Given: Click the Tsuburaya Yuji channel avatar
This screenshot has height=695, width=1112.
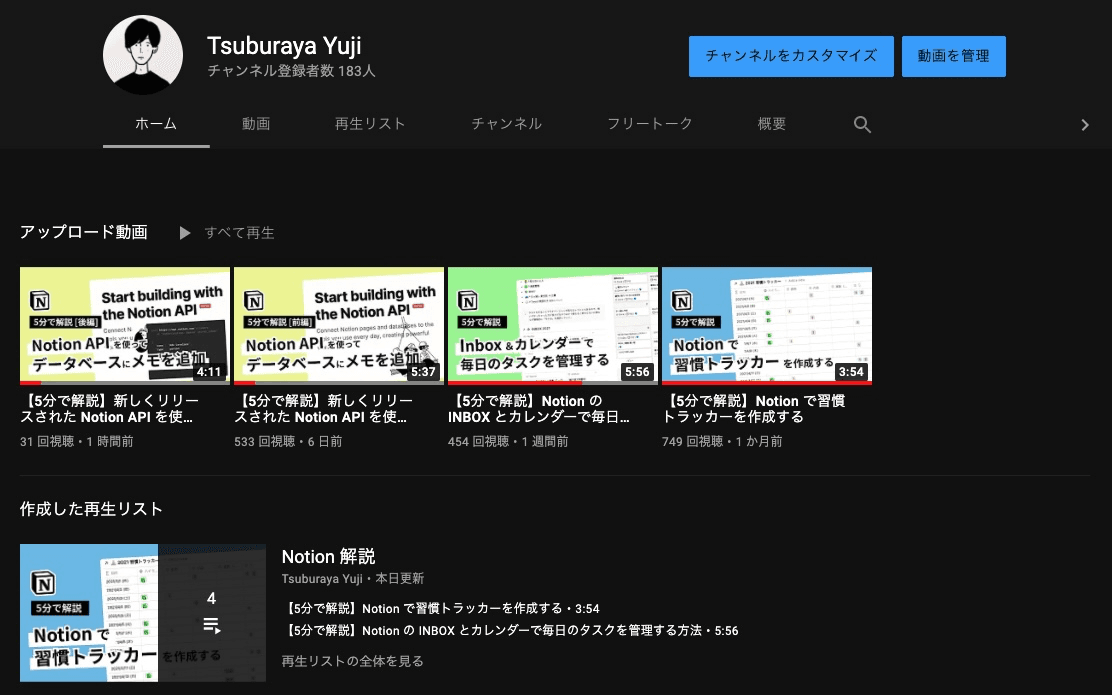Looking at the screenshot, I should coord(143,55).
